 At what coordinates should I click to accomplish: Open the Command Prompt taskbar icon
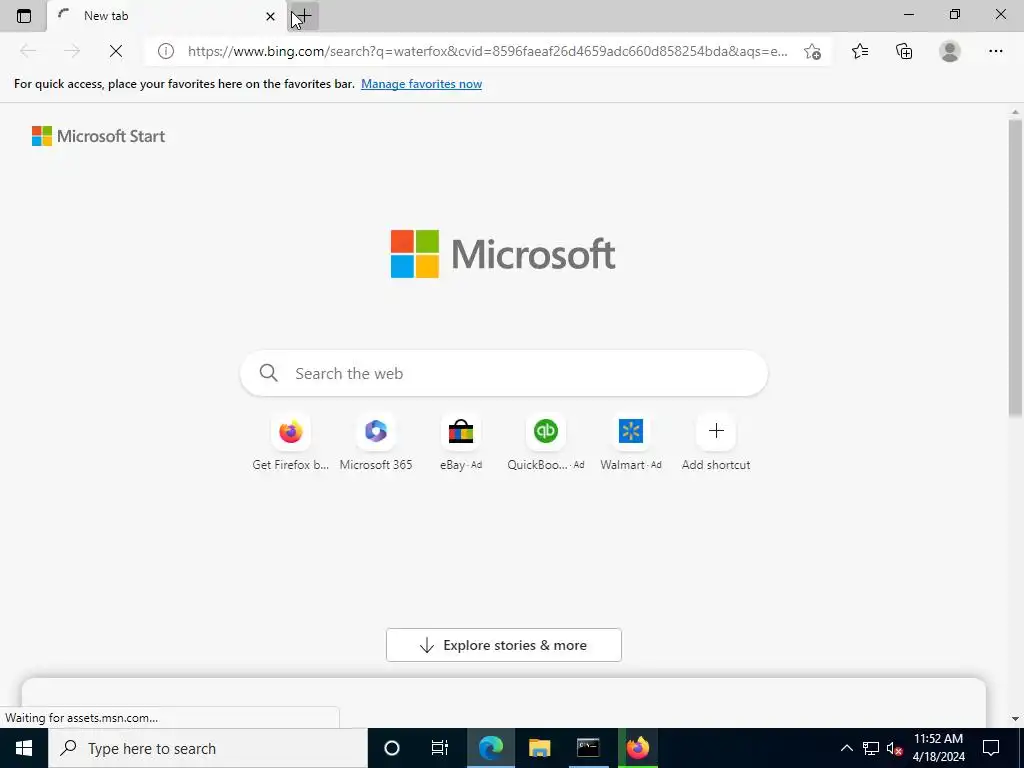(588, 748)
